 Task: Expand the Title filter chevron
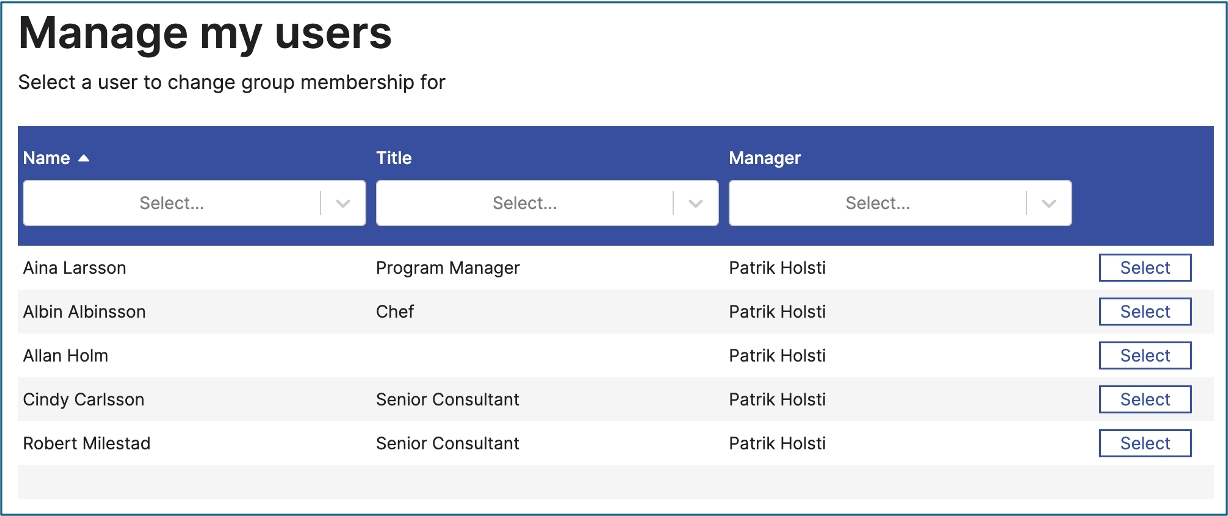click(696, 203)
